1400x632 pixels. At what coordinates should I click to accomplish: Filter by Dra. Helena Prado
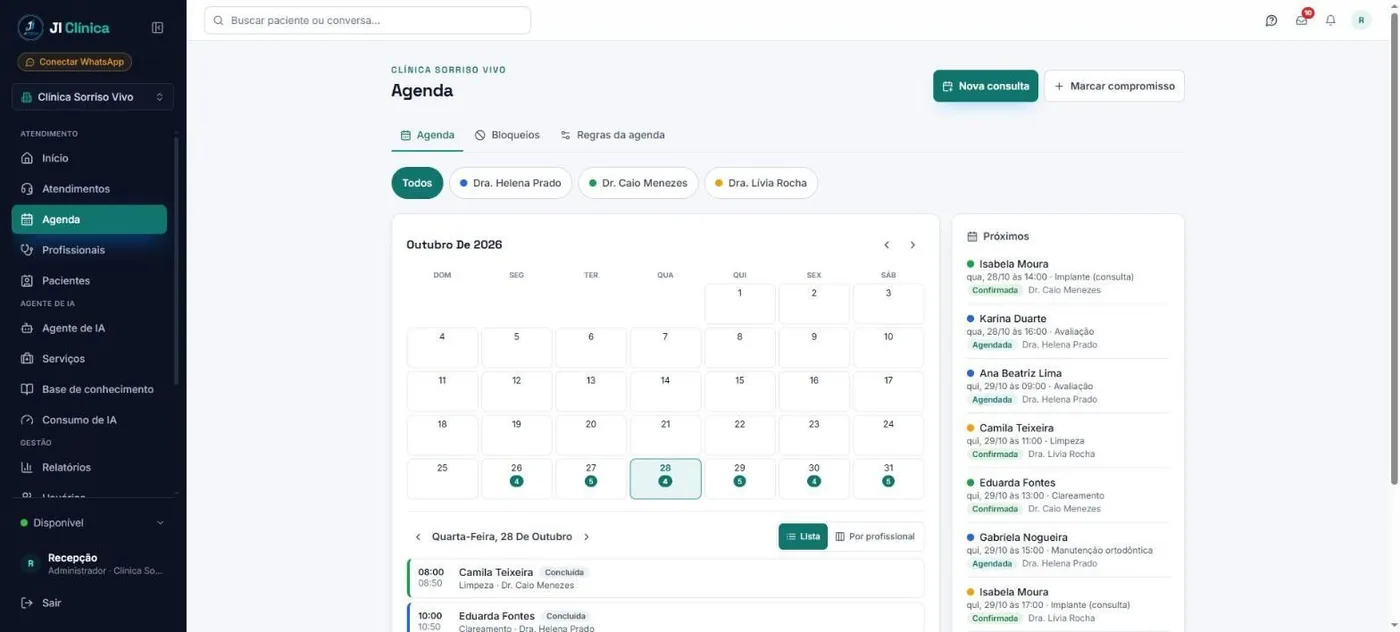coord(510,183)
